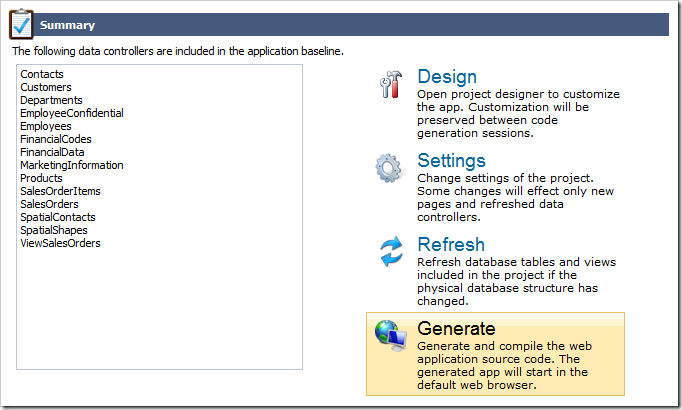Screen dimensions: 682x410
Task: Click the Settings description paragraph
Action: 515,197
